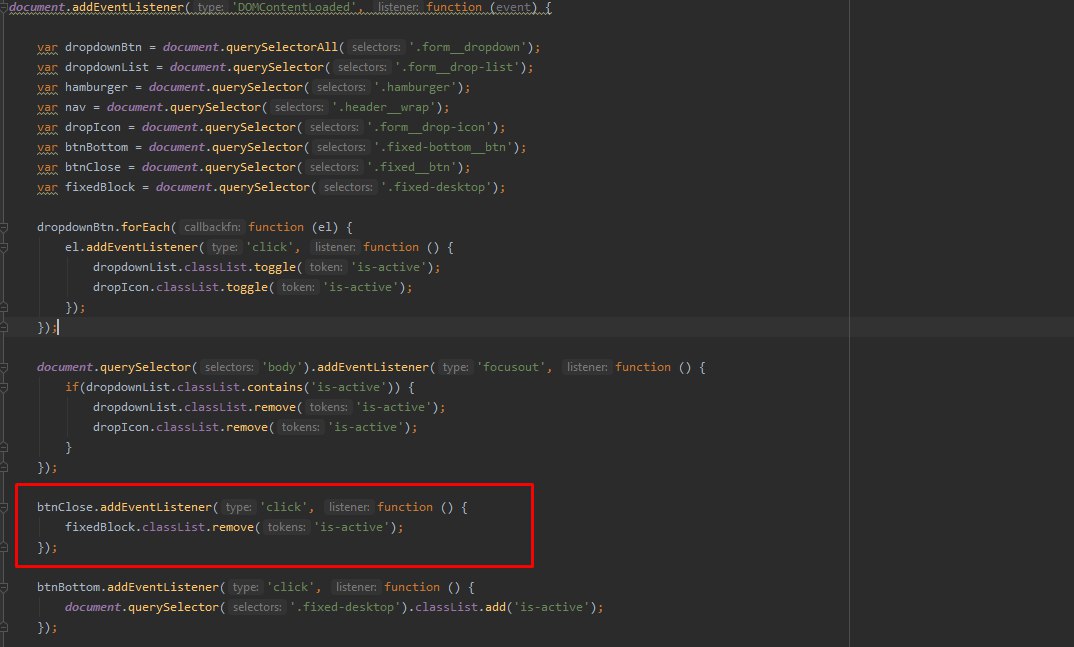
Task: Click 'remove' on dropIcon.classList line
Action: (247, 427)
